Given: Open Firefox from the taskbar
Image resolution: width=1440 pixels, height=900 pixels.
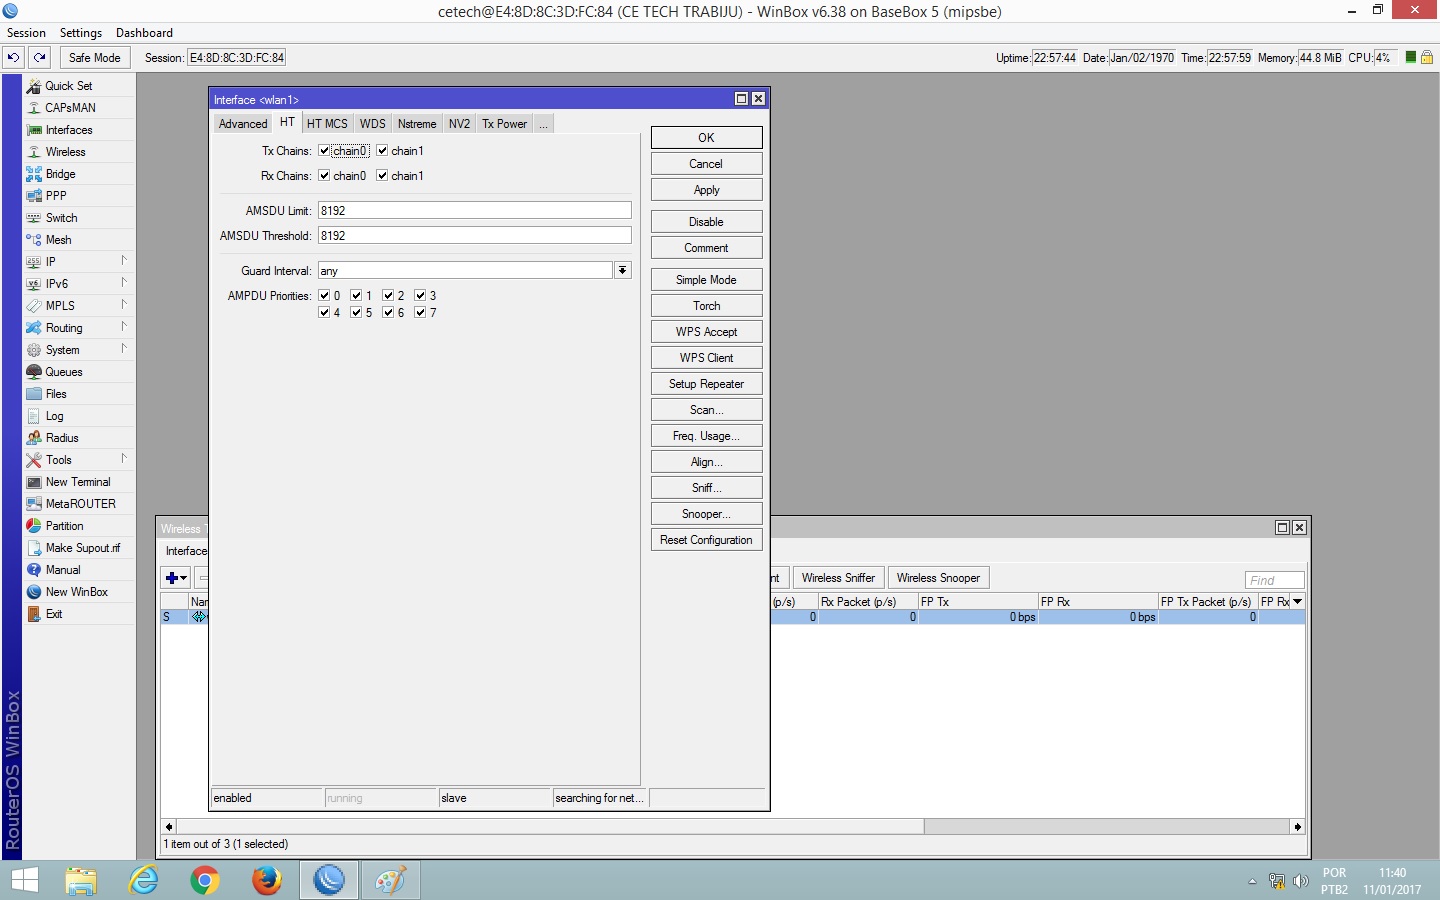Looking at the screenshot, I should (266, 880).
